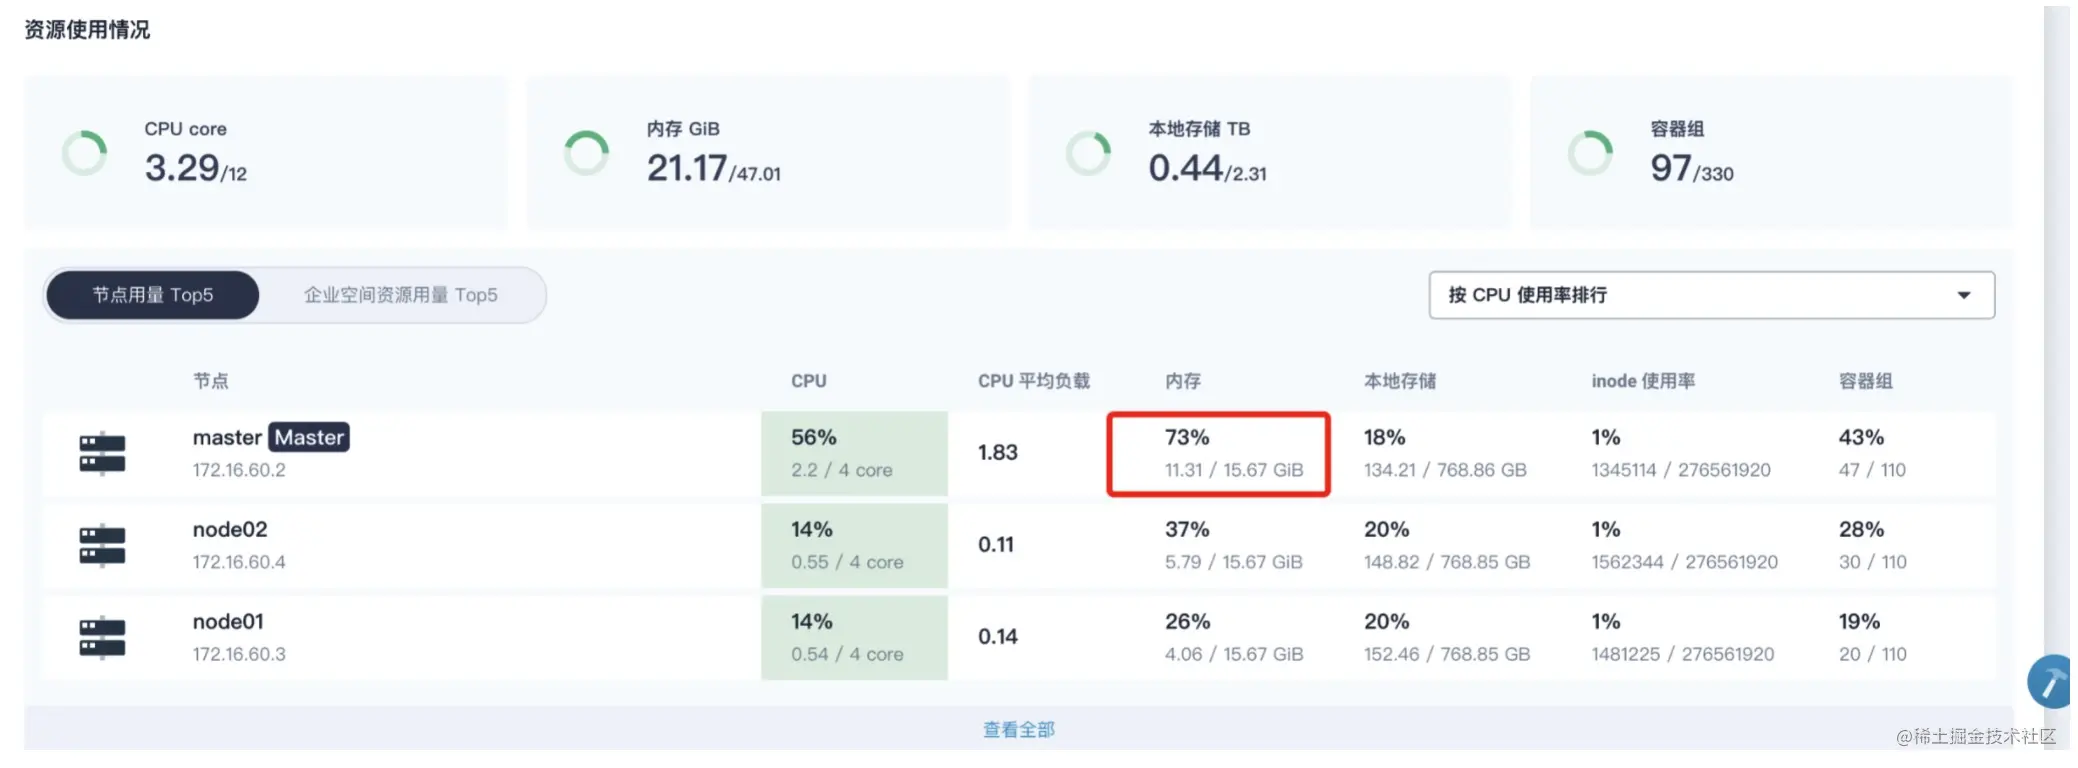
Task: Click the master node server icon
Action: (102, 453)
